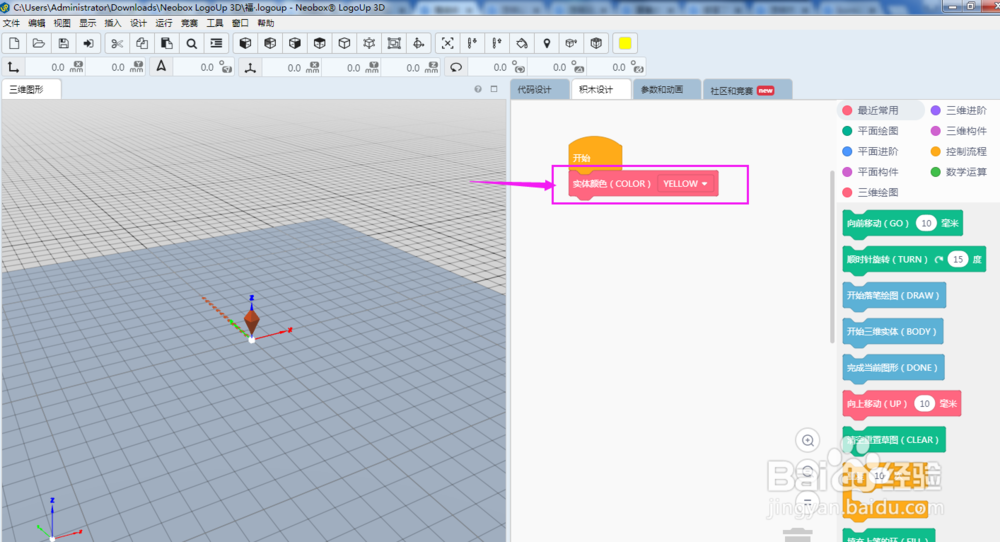Click the rotation angle first input field
Viewport: 1000px width, 542px height.
497,68
